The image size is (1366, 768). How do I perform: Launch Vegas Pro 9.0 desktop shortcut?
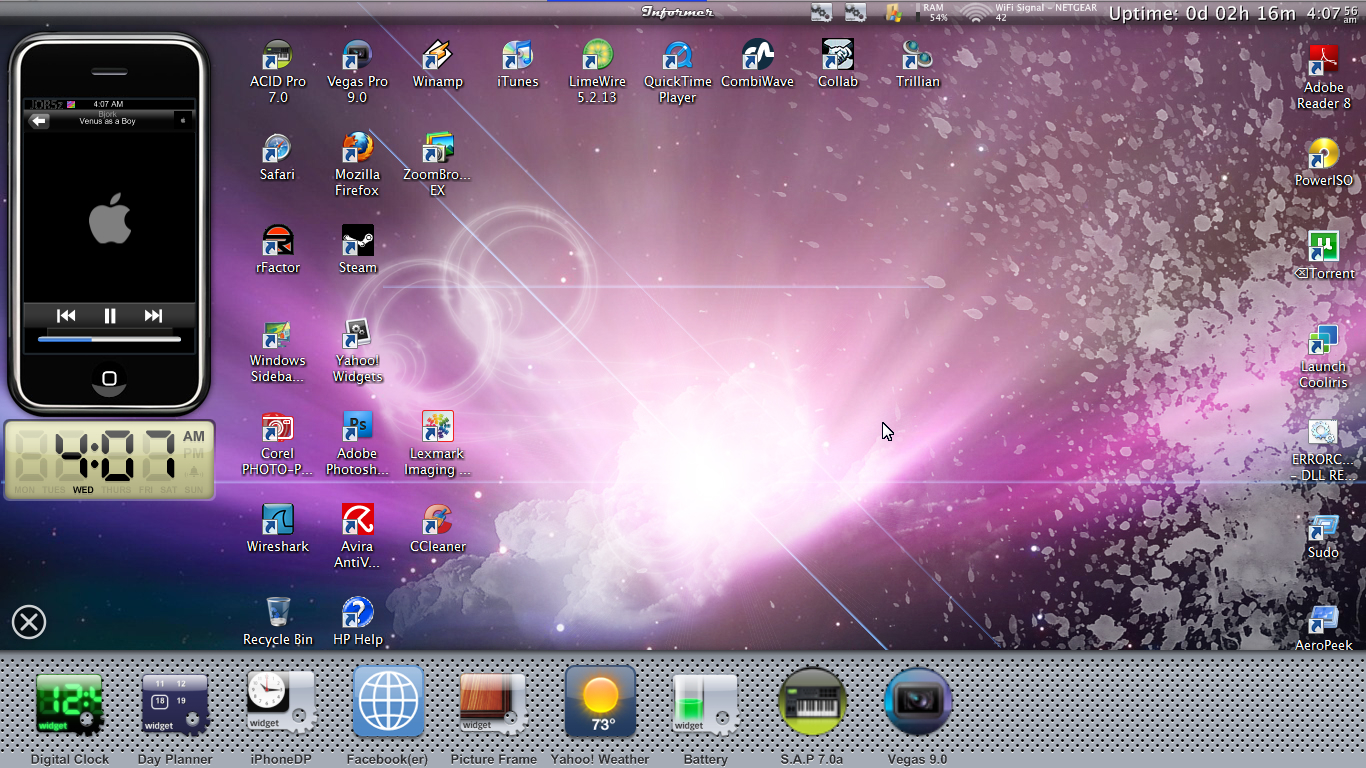[357, 71]
